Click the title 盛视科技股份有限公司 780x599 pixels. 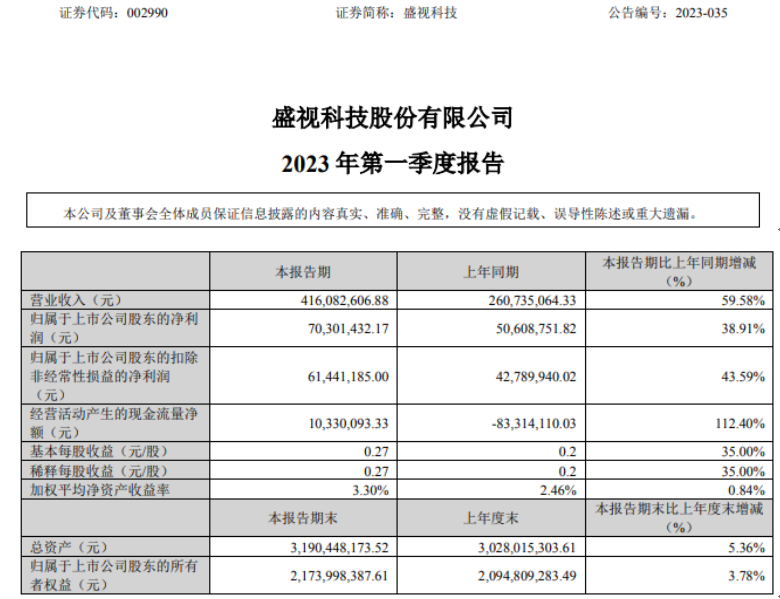392,118
